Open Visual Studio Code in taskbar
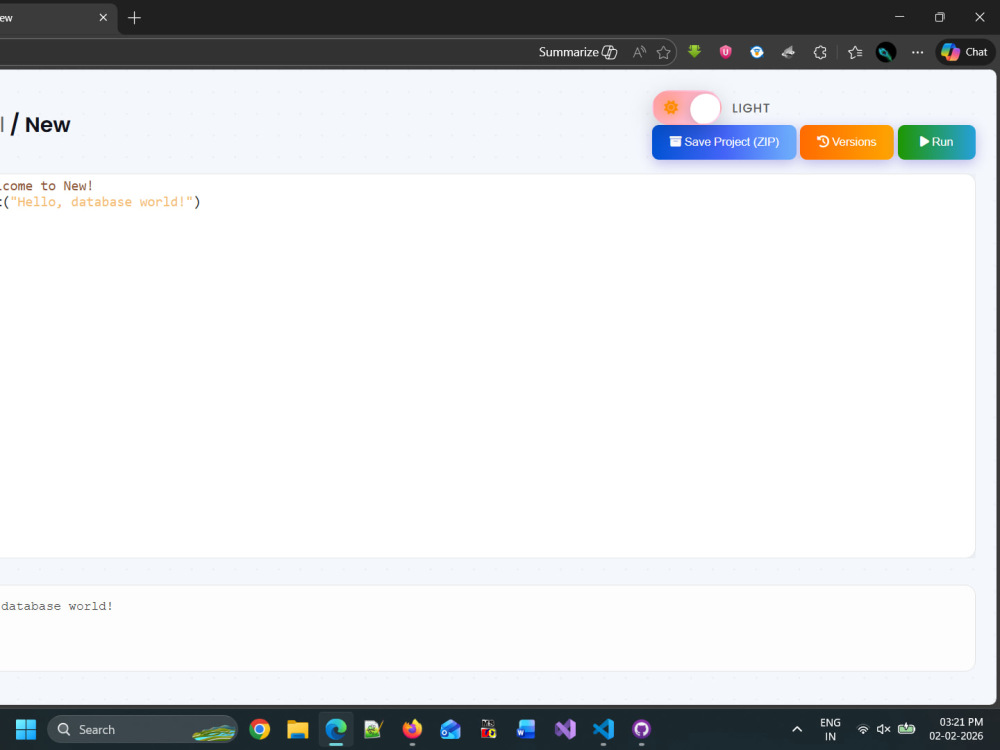 click(x=603, y=729)
